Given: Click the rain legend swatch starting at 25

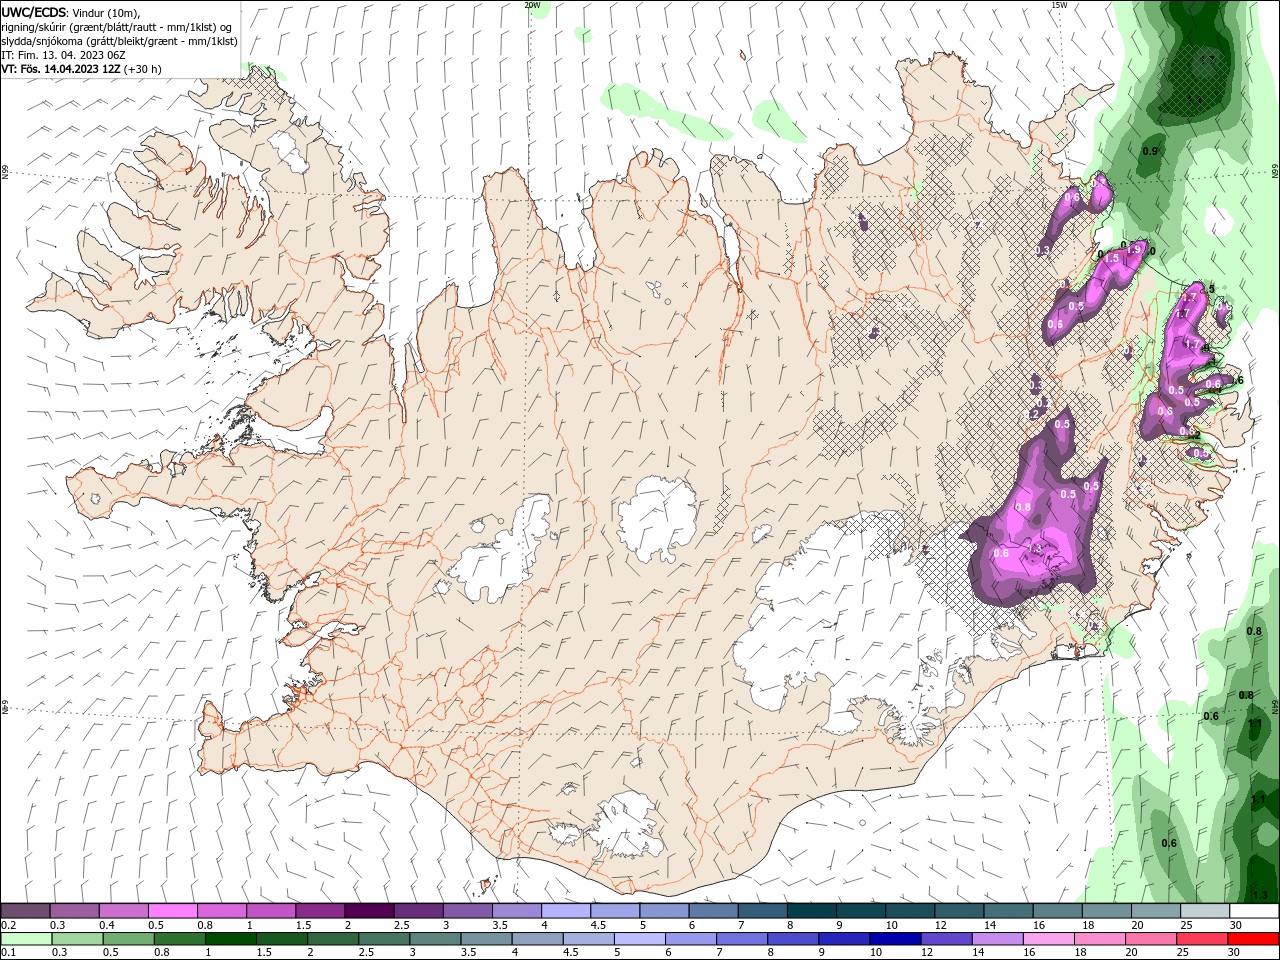Looking at the screenshot, I should [1202, 939].
